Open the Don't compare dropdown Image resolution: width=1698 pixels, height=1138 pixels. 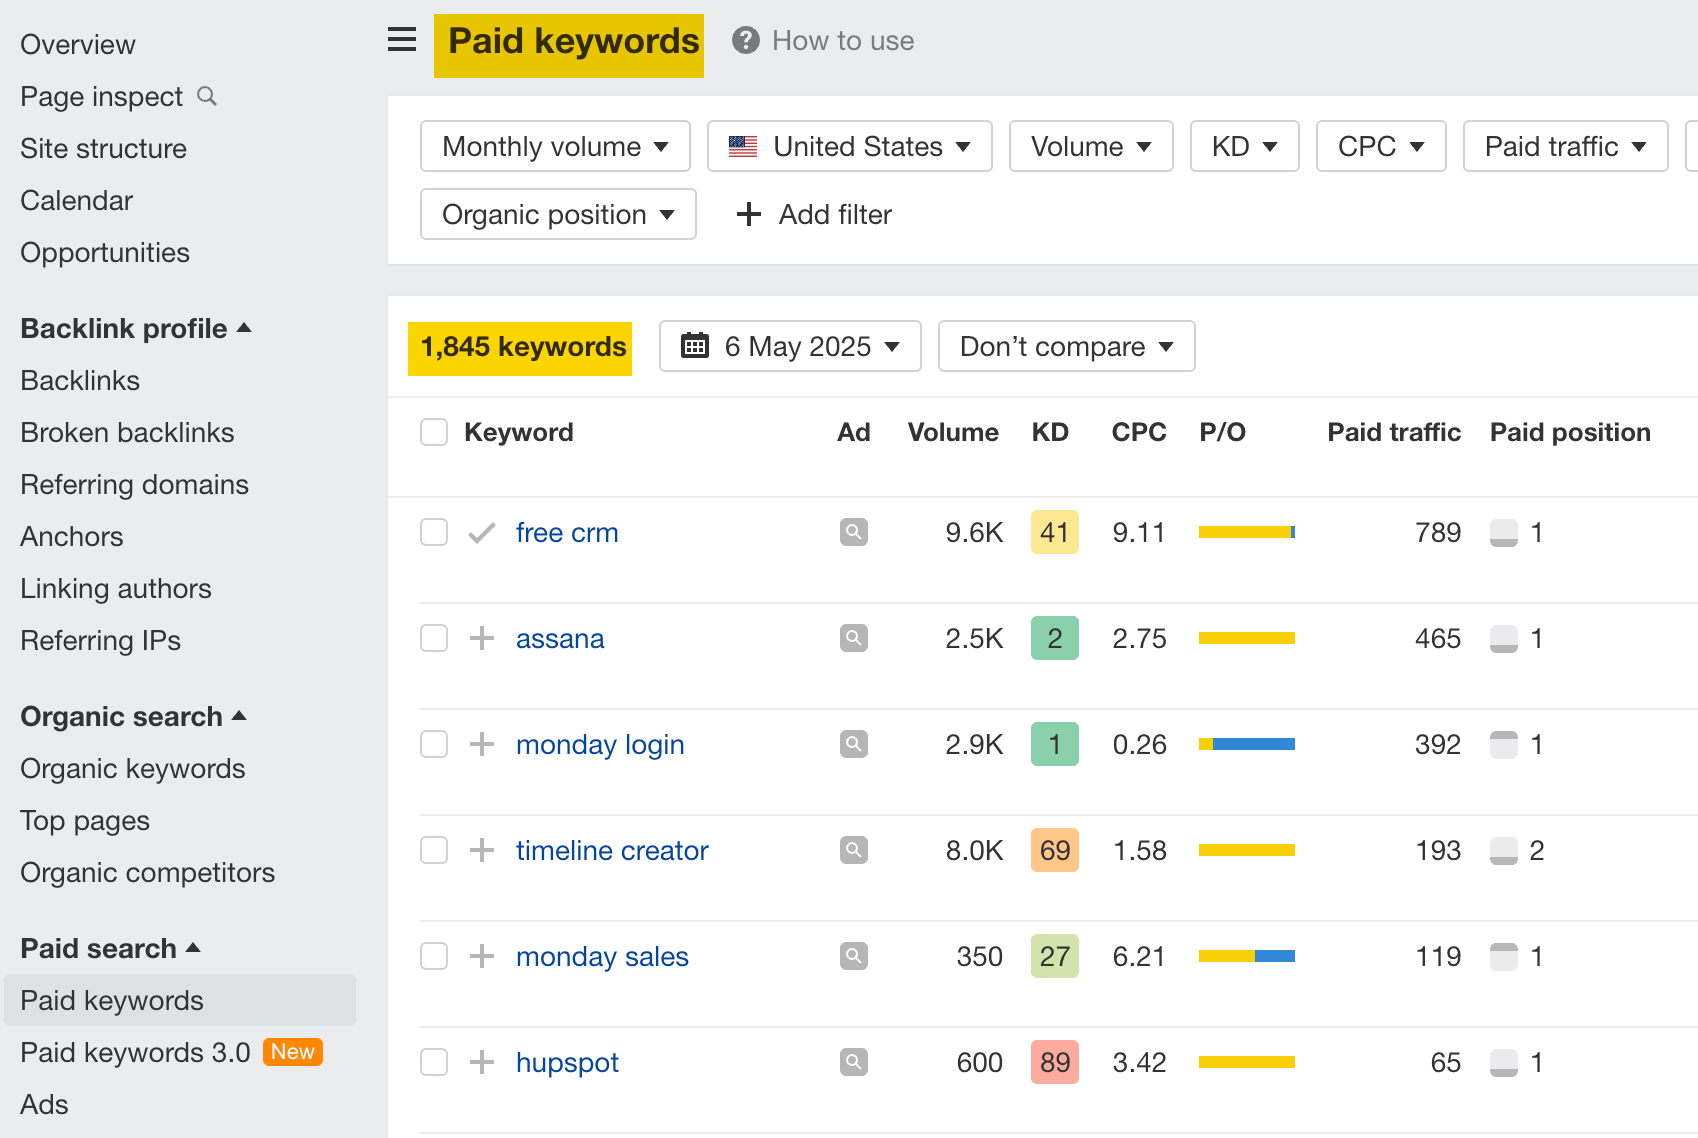click(x=1065, y=346)
